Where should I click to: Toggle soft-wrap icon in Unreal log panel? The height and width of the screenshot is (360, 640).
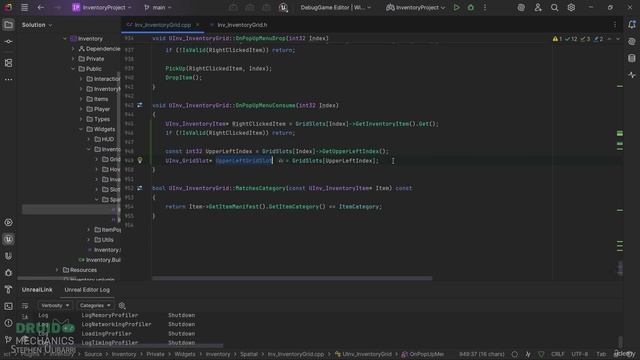click(25, 305)
